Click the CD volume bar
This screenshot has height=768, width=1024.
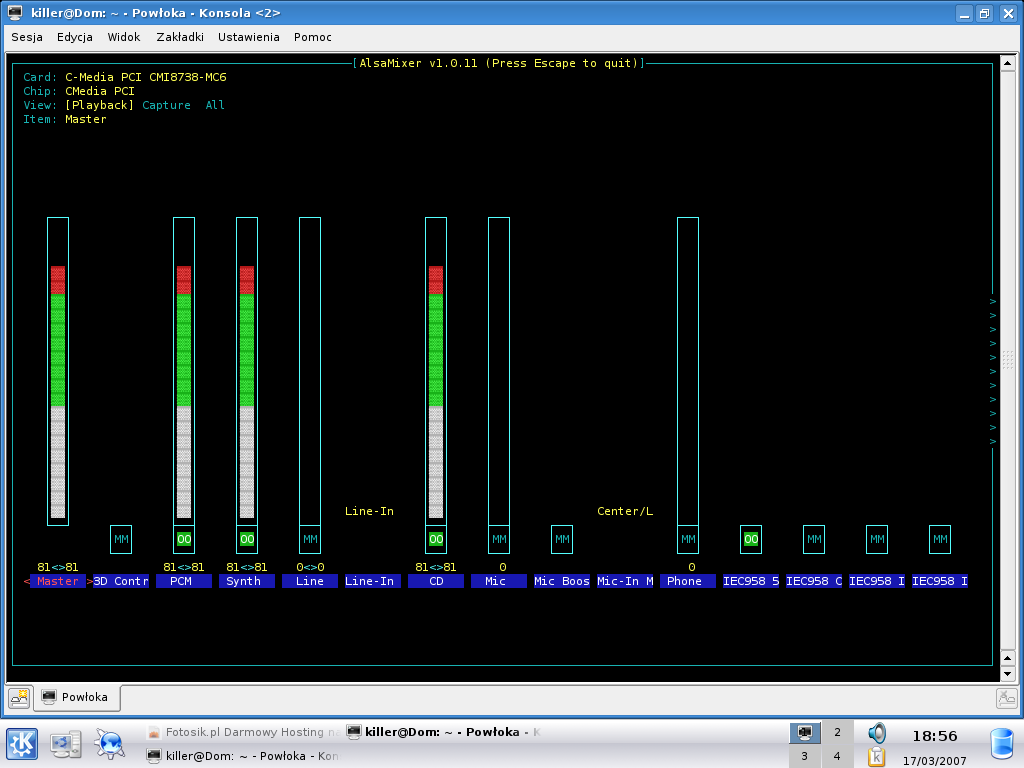point(436,371)
